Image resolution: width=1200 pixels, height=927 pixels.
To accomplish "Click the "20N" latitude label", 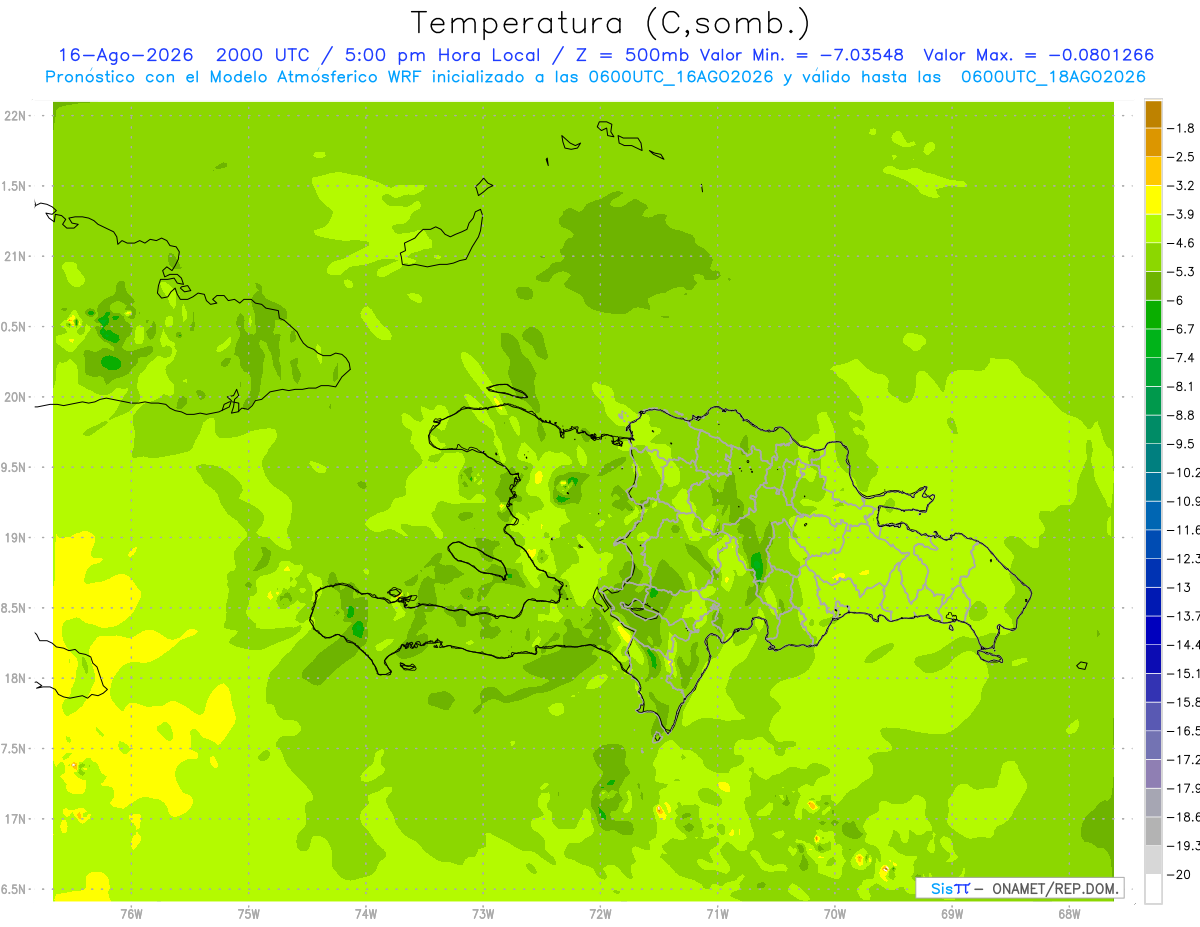I will [x=15, y=397].
